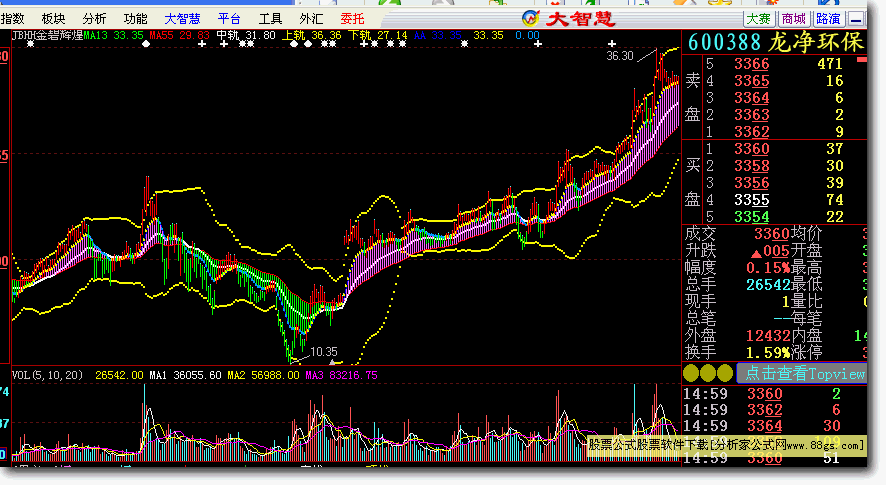Viewport: 886px width, 485px height.
Task: Click the VOL(5,10,20) indicator label
Action: click(x=47, y=375)
